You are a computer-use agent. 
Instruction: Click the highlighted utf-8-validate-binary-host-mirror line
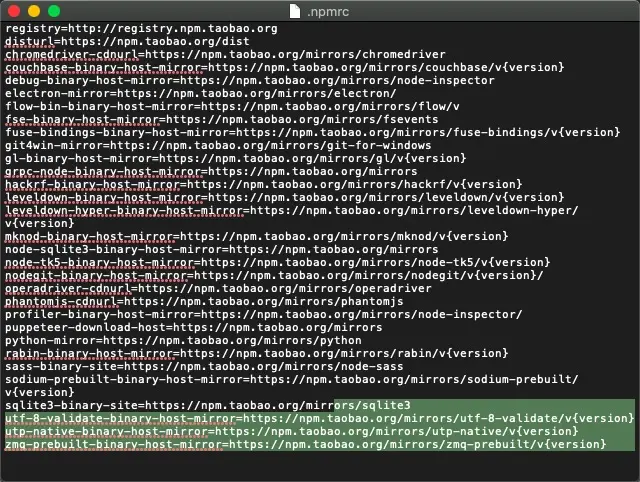click(x=320, y=418)
